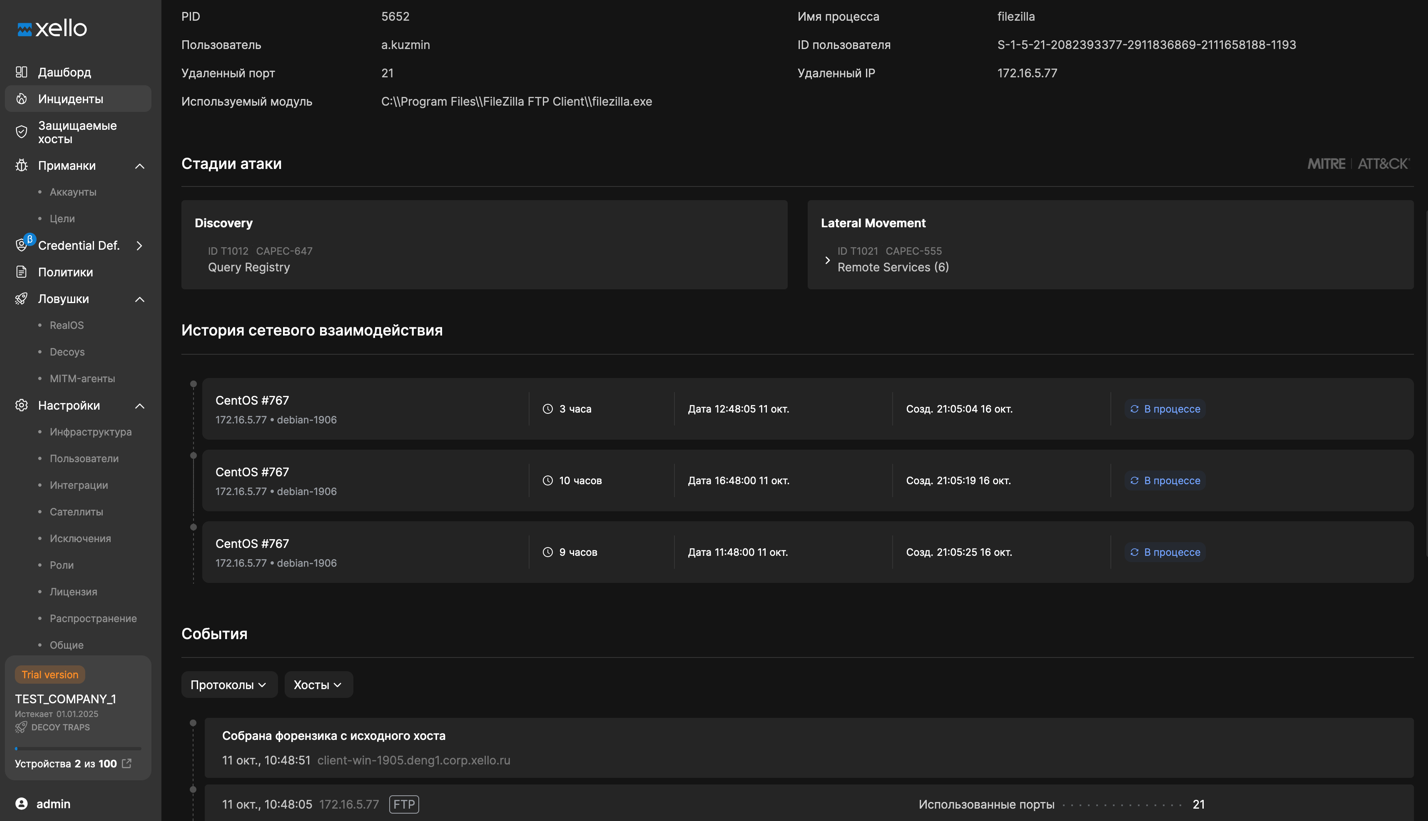Click the Incidents icon in sidebar
1428x821 pixels.
pyautogui.click(x=21, y=99)
